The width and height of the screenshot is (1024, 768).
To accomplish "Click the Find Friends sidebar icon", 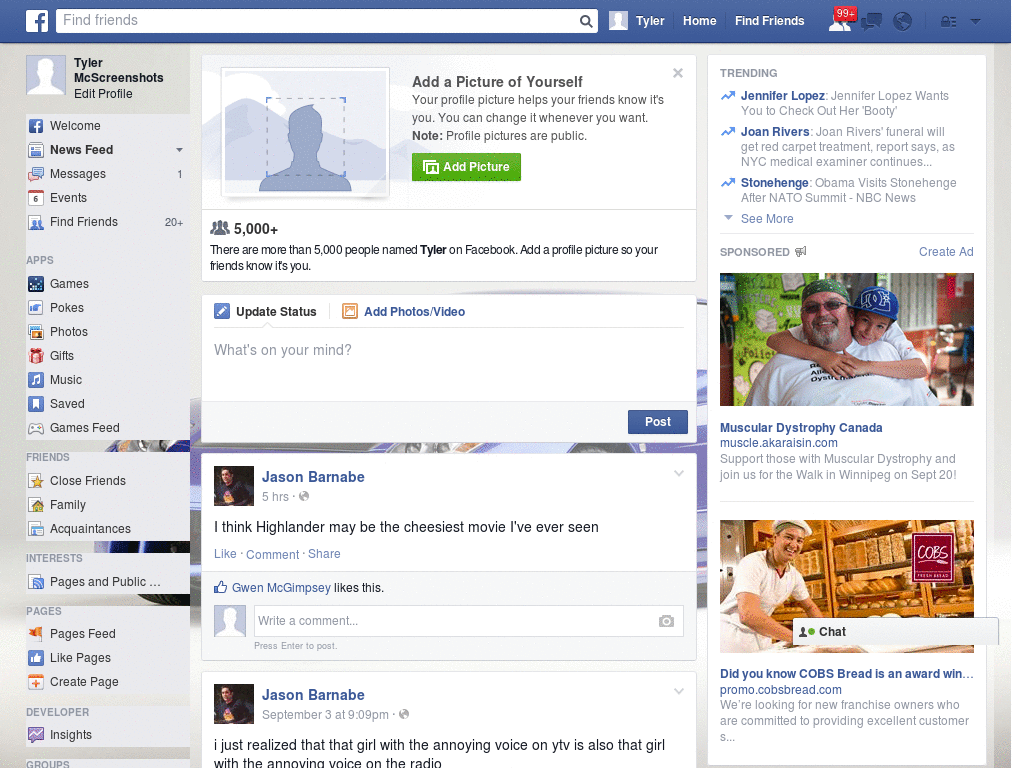I will [36, 222].
